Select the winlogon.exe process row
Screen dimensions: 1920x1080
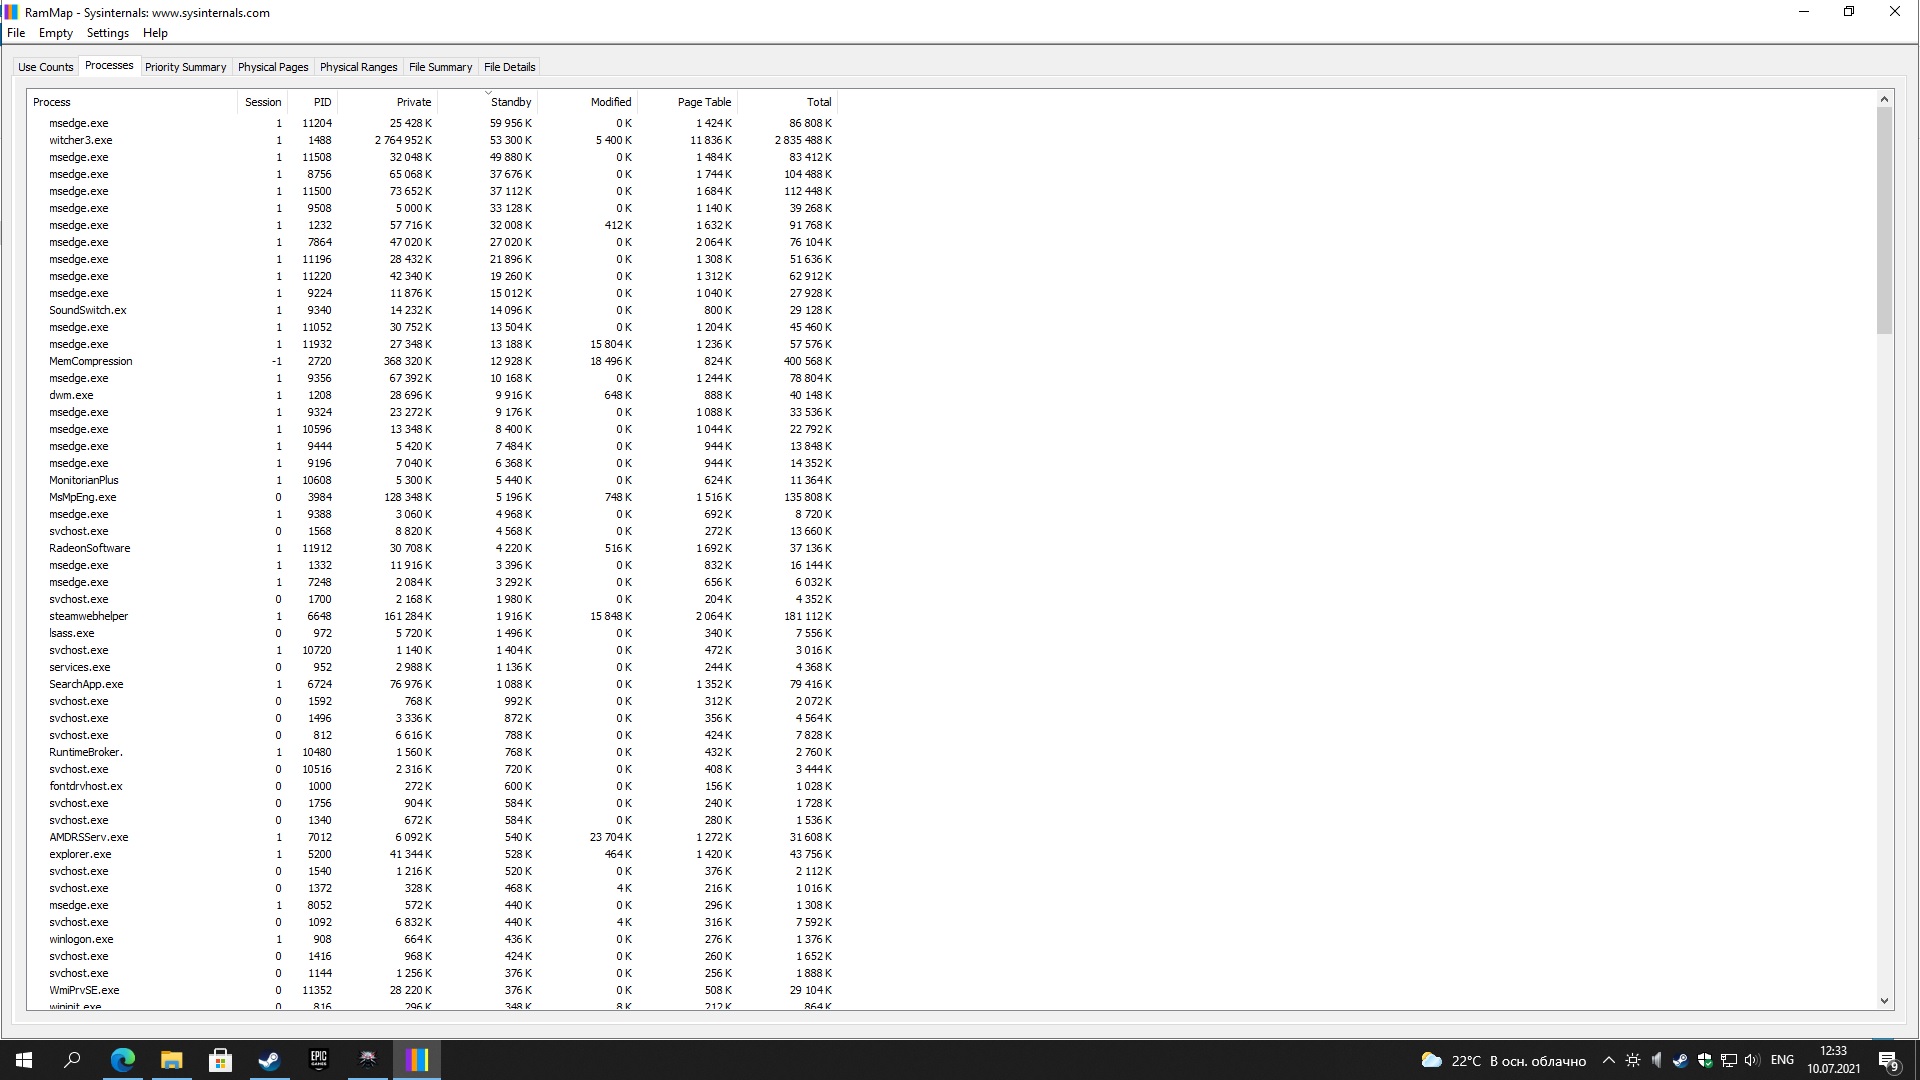tap(432, 939)
